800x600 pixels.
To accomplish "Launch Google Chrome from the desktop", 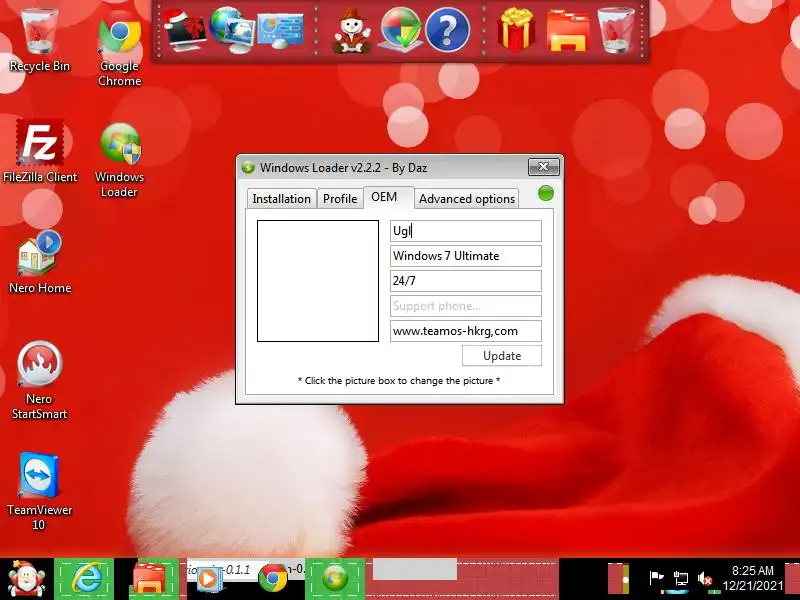I will (x=119, y=51).
